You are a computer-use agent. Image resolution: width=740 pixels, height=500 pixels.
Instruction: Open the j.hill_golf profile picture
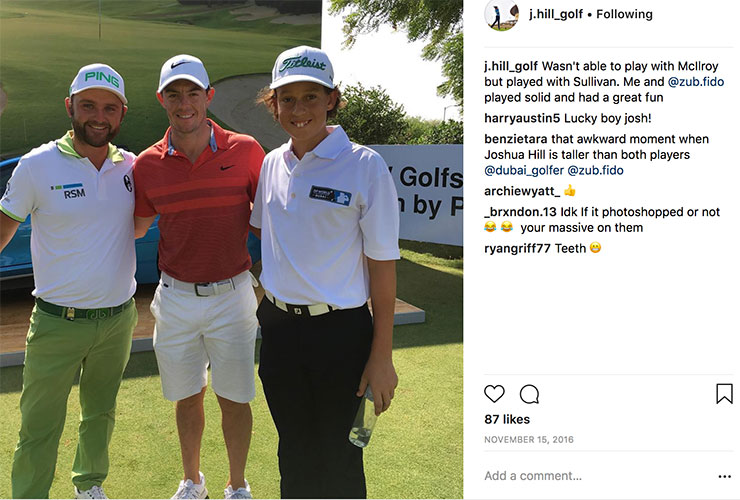point(501,15)
